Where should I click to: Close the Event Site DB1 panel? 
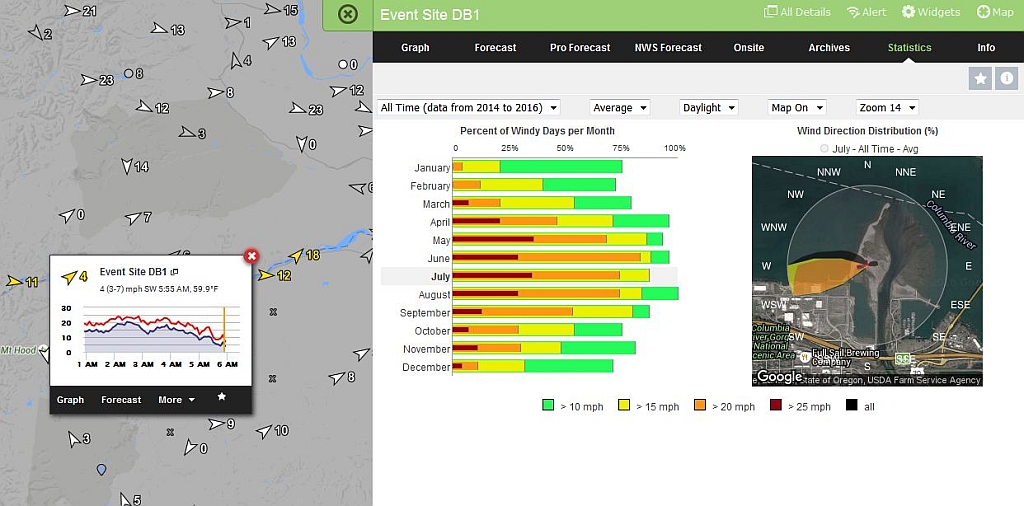(x=347, y=14)
